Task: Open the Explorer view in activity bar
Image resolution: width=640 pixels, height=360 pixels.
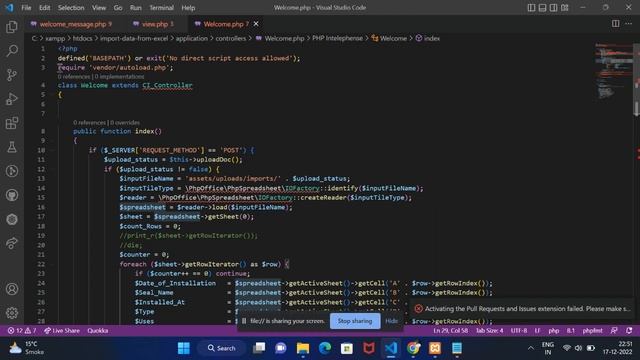Action: [x=12, y=27]
